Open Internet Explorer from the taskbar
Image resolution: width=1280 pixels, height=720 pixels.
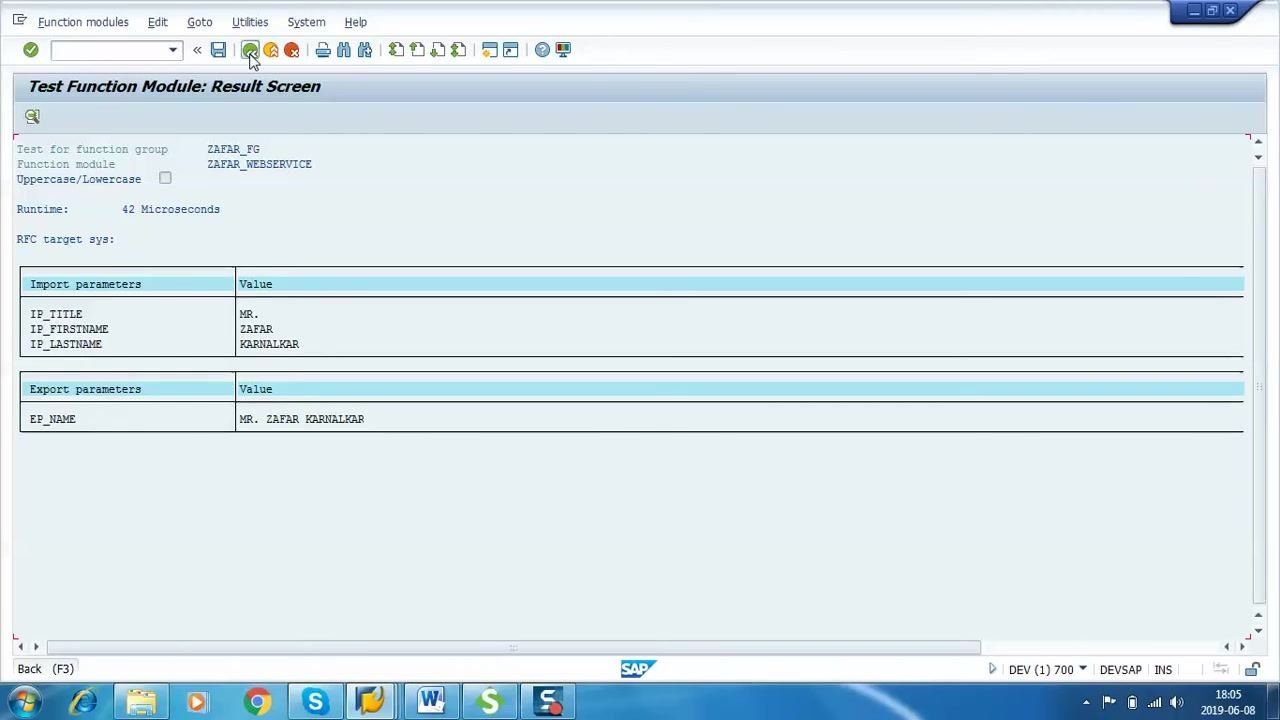click(x=83, y=702)
